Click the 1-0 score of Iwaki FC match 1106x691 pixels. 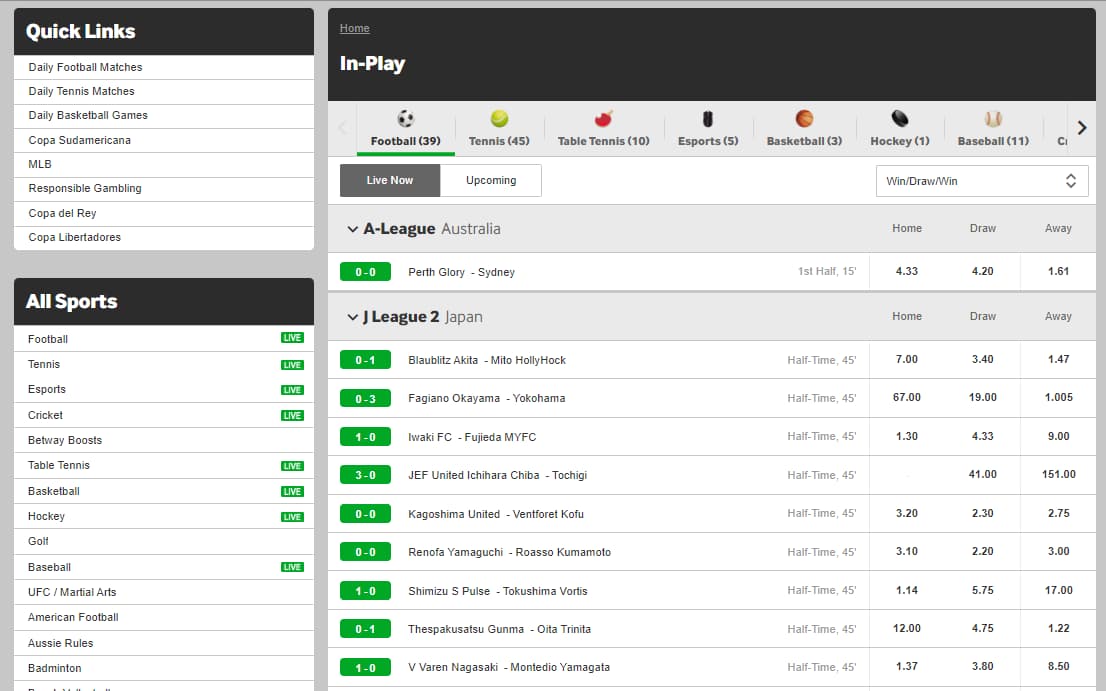click(x=365, y=437)
